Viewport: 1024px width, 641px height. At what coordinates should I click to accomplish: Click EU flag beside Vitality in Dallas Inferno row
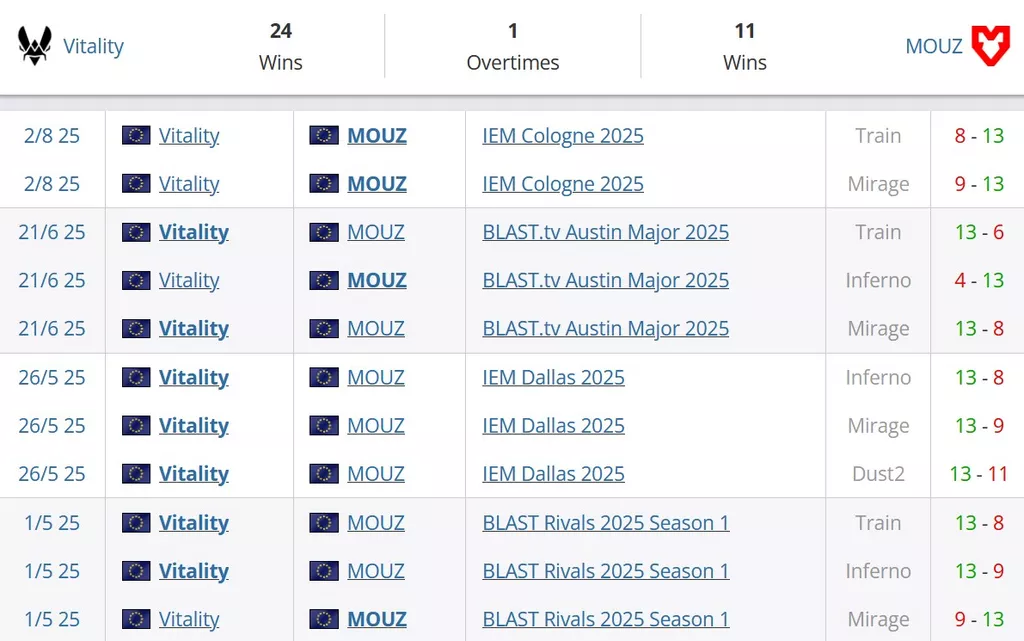[136, 377]
